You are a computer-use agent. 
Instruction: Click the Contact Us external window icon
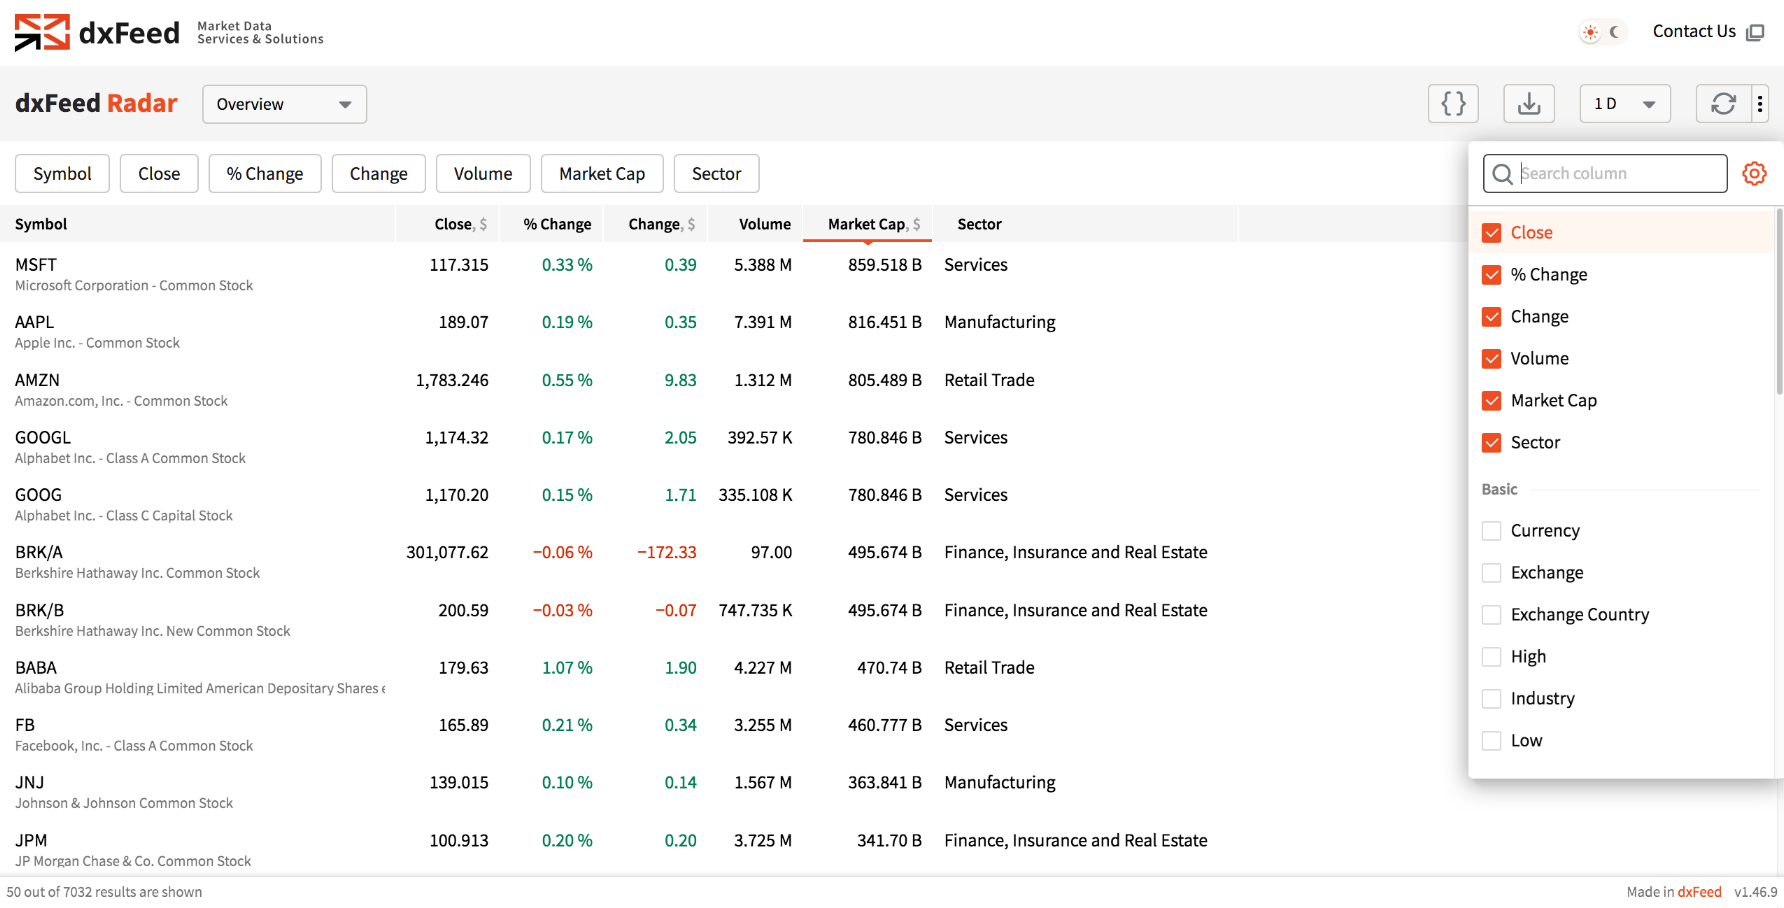coord(1755,32)
